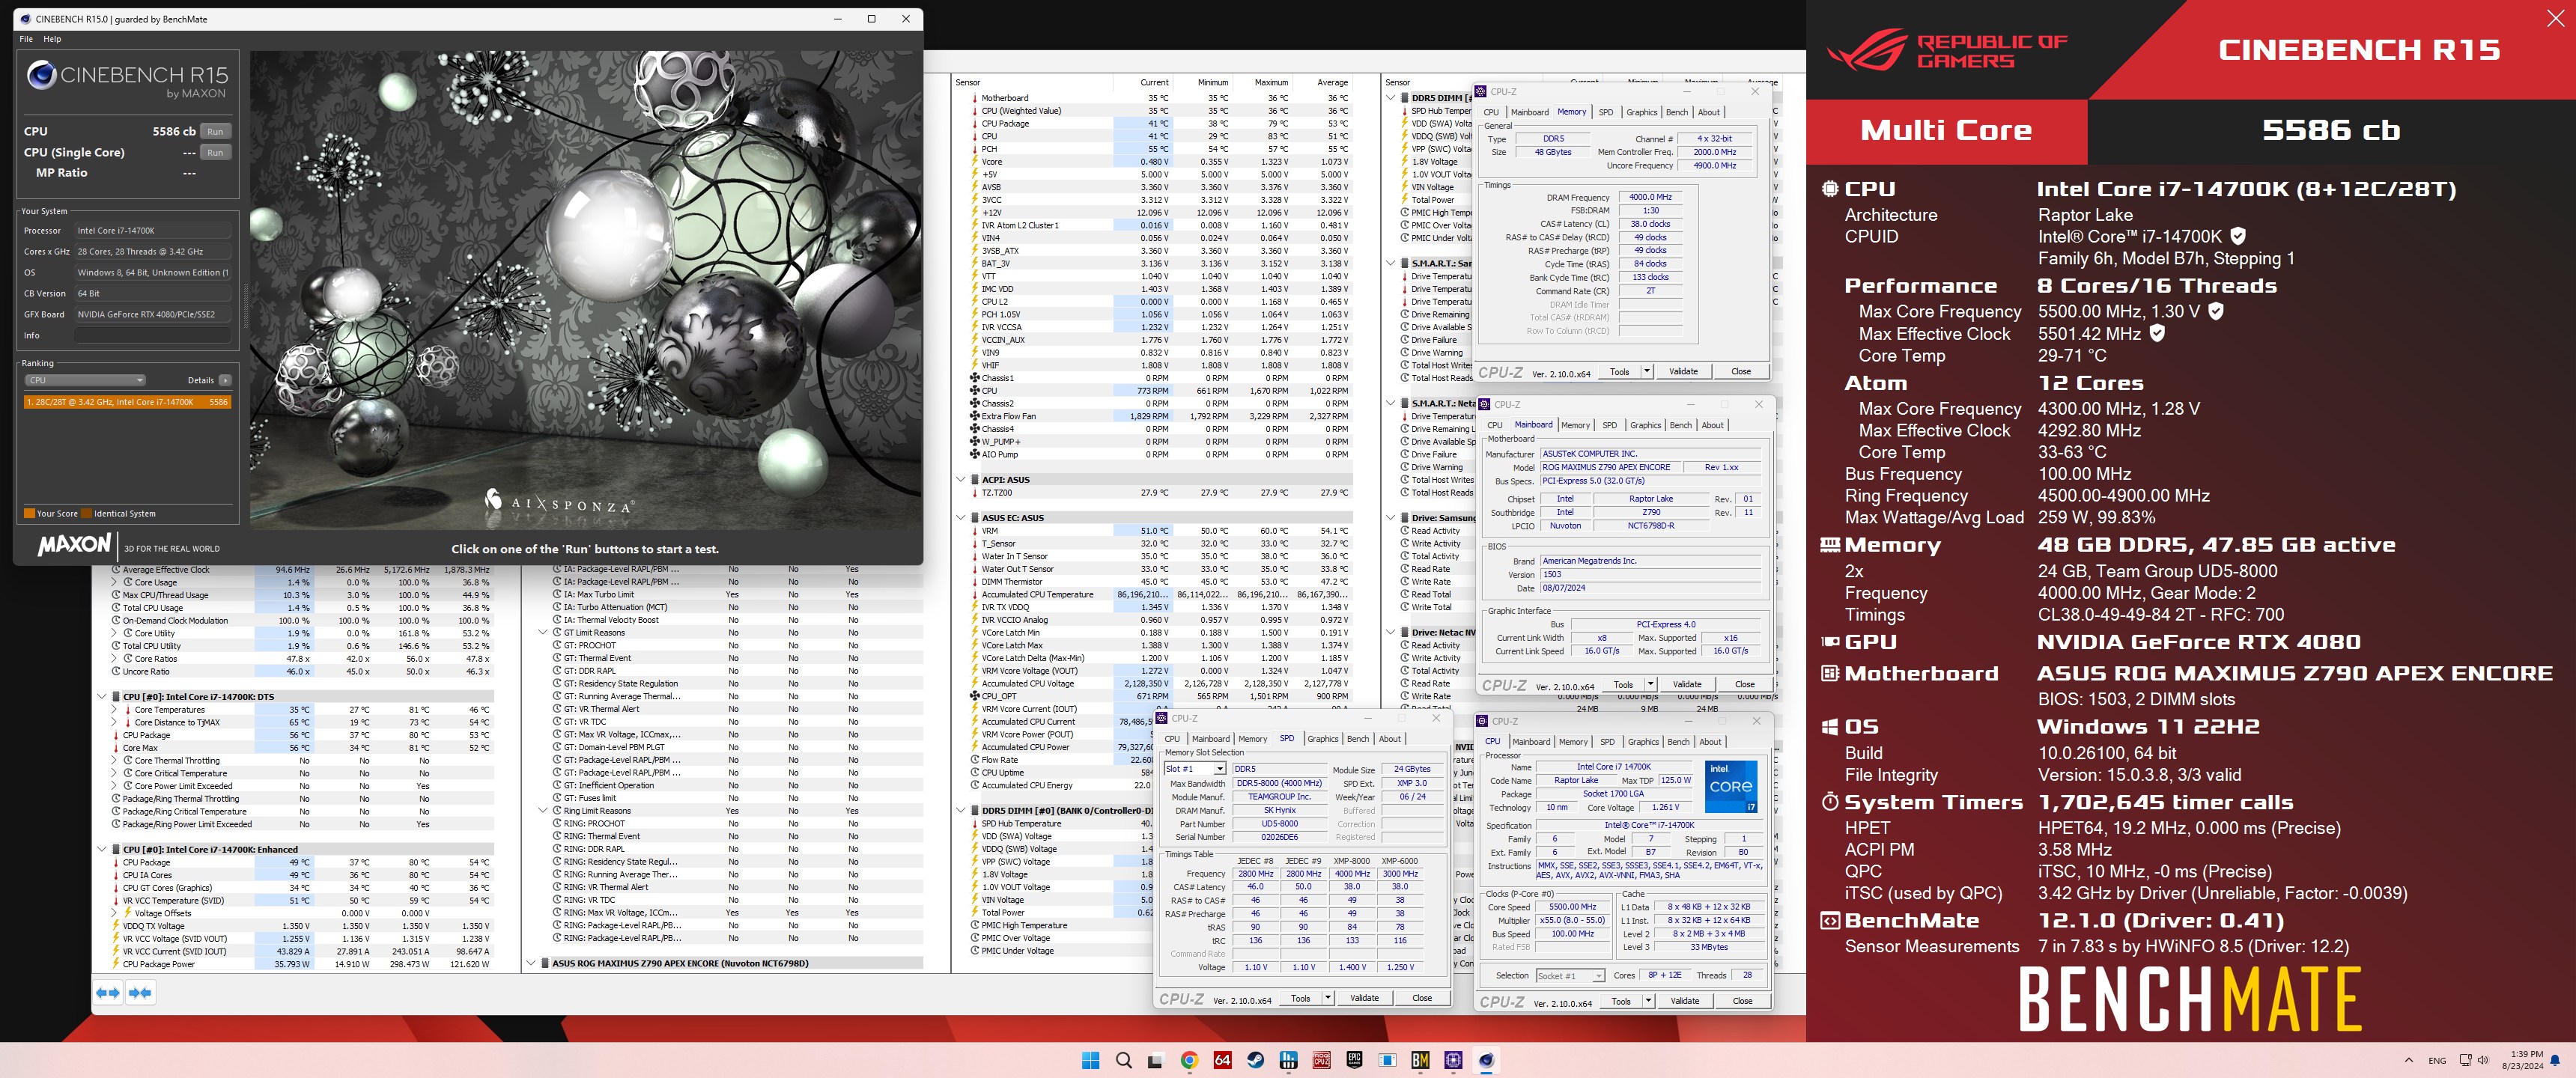
Task: Collapse the CPU [#0] DTS sensor group
Action: click(x=102, y=697)
